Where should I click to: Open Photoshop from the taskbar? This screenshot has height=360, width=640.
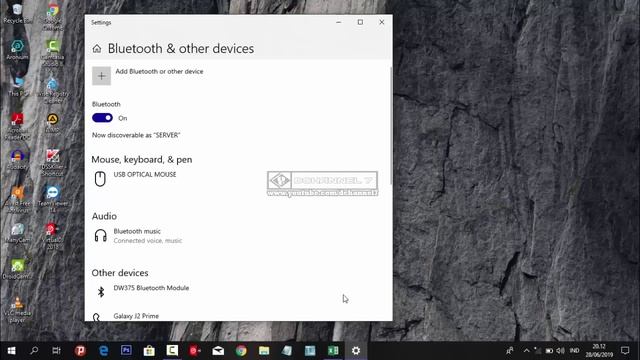[126, 351]
